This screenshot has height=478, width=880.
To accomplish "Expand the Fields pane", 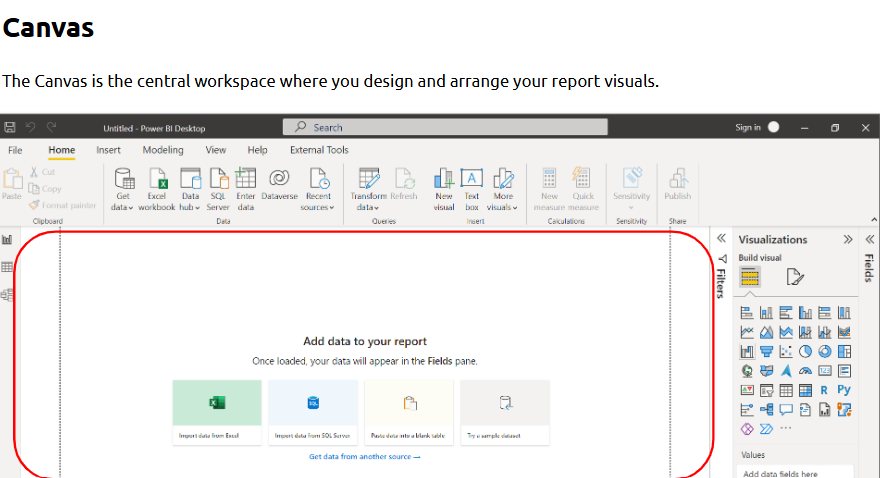I will click(x=869, y=240).
